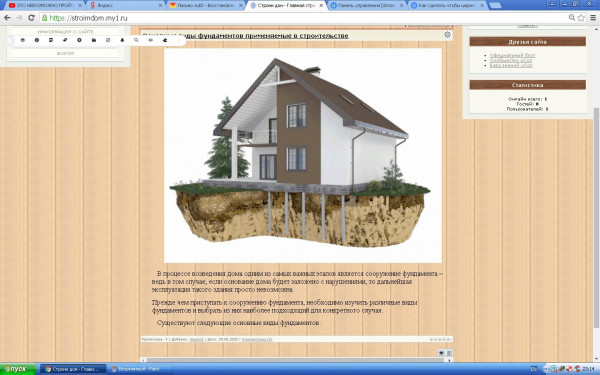Viewport: 600px width, 375px height.
Task: Click the browser reload button
Action: [31, 18]
